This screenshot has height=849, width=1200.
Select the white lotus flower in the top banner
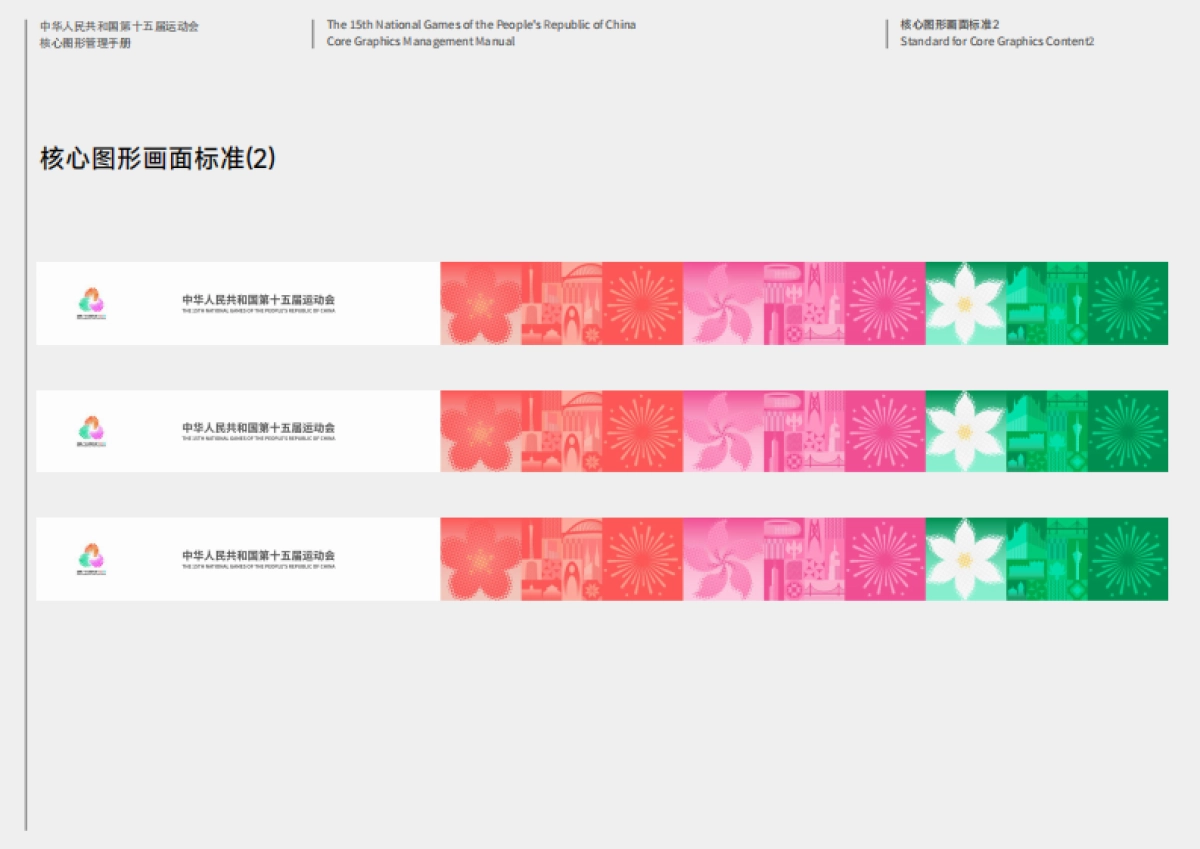click(965, 303)
